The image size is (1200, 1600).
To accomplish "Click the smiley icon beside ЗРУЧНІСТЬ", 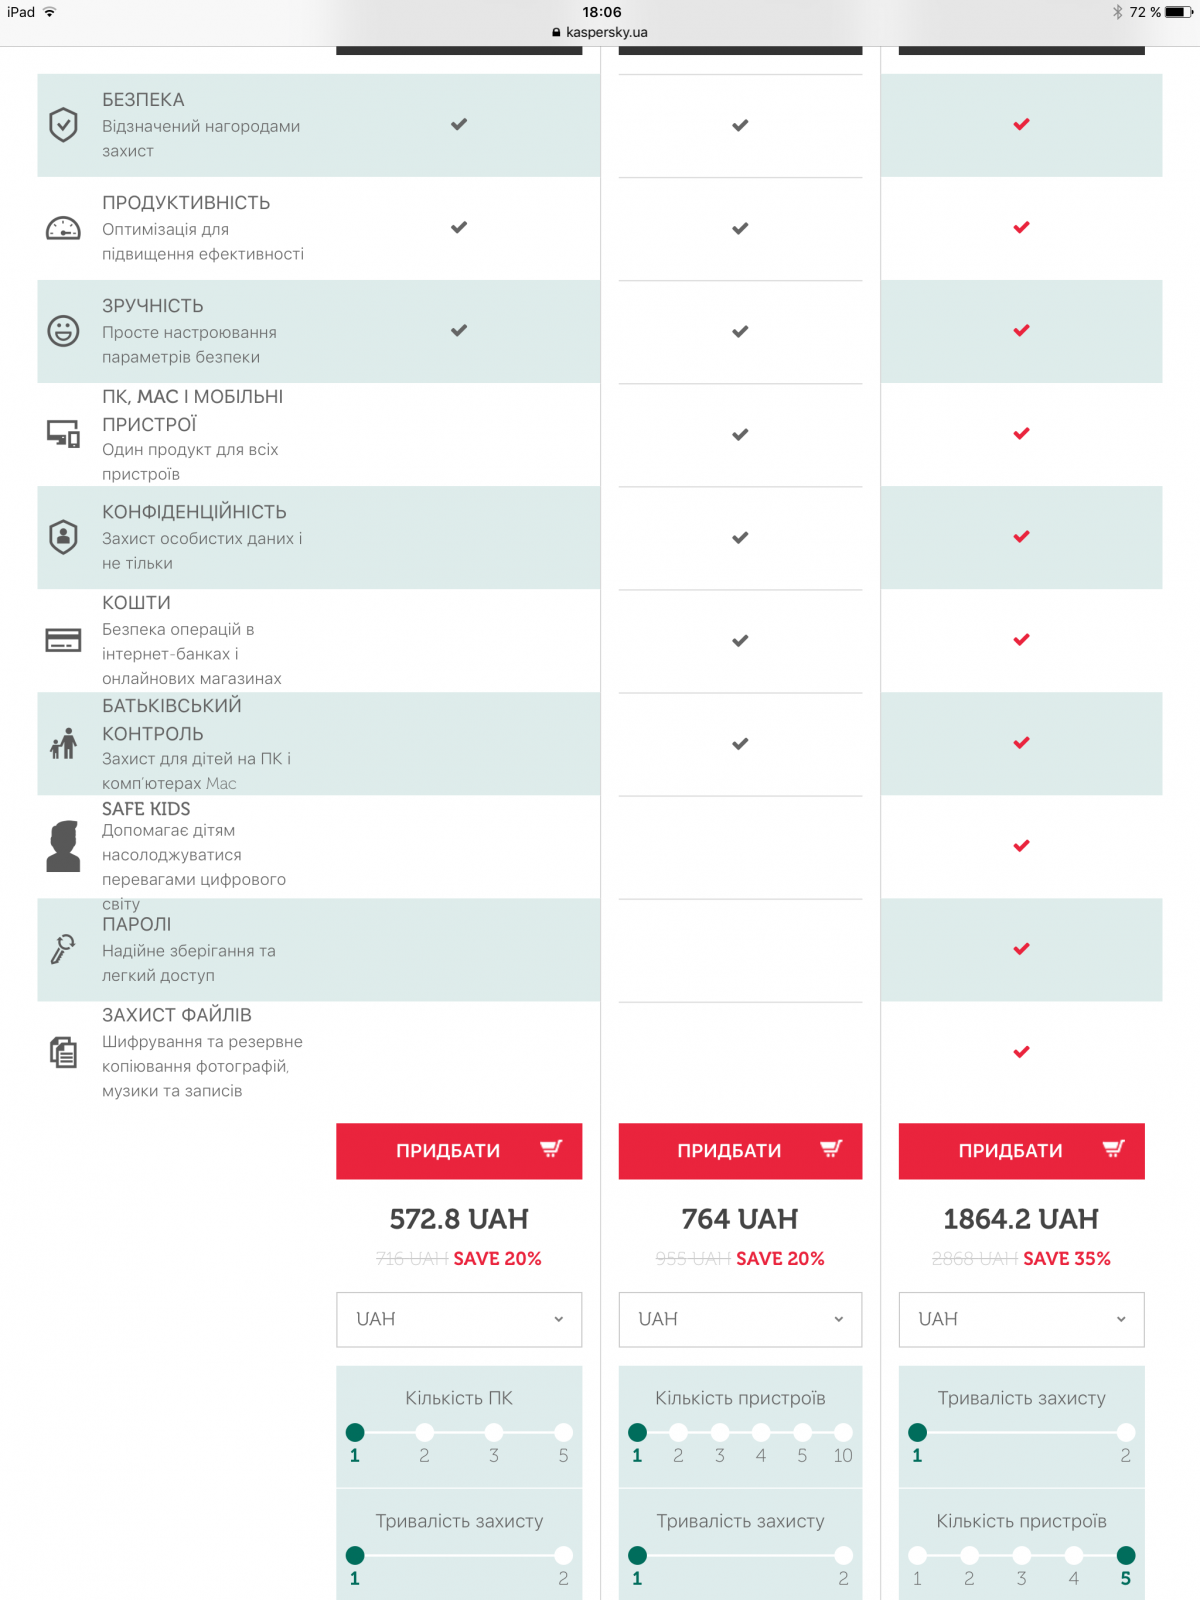I will 63,331.
